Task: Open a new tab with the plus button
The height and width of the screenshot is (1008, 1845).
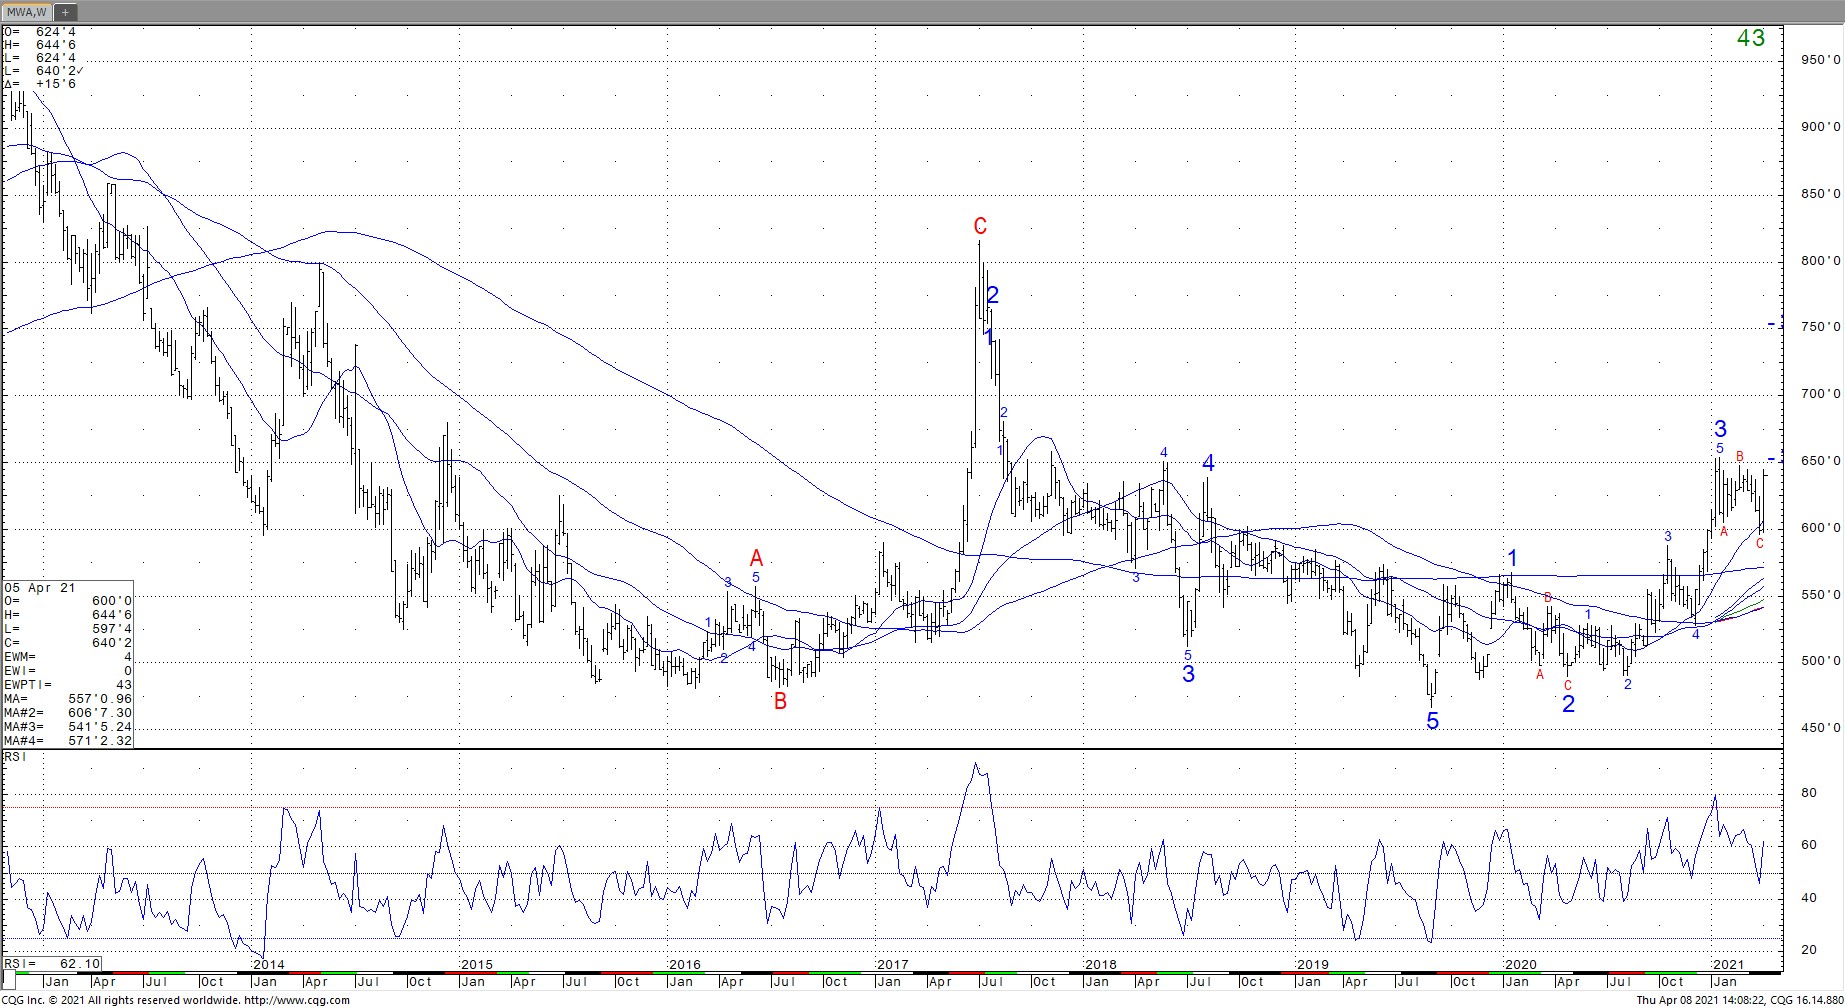Action: click(65, 12)
